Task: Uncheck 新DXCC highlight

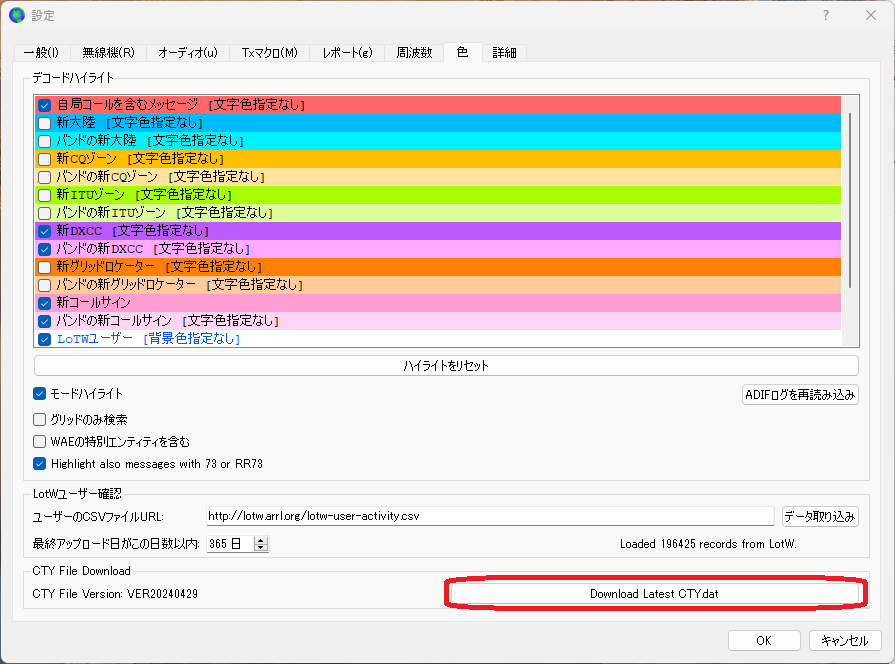Action: [x=44, y=230]
